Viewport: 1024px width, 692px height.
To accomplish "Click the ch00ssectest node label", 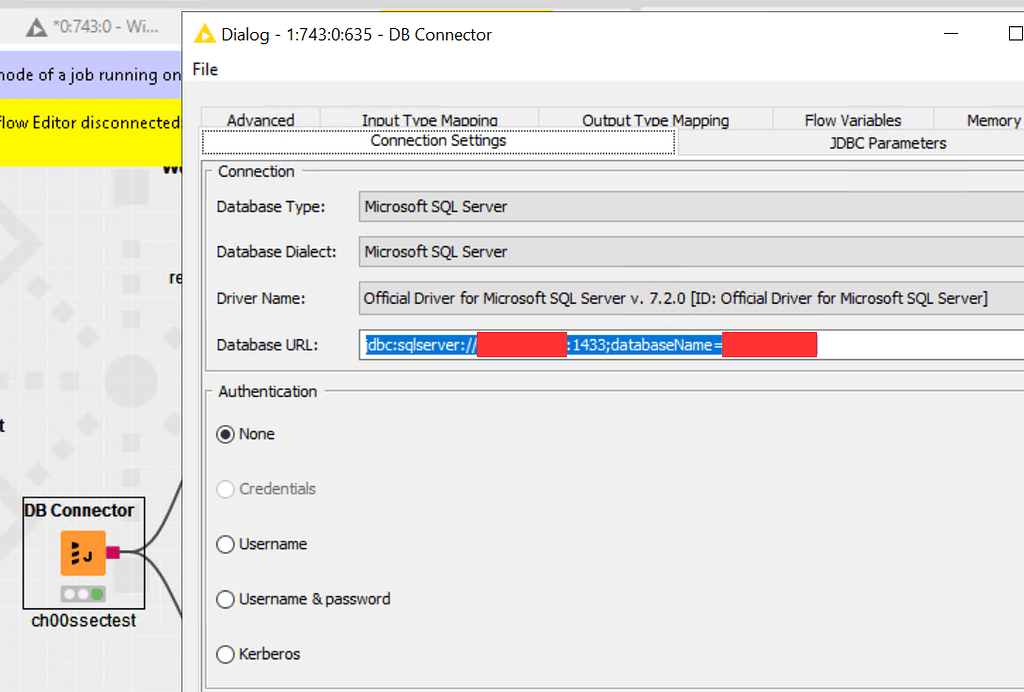I will pos(82,619).
